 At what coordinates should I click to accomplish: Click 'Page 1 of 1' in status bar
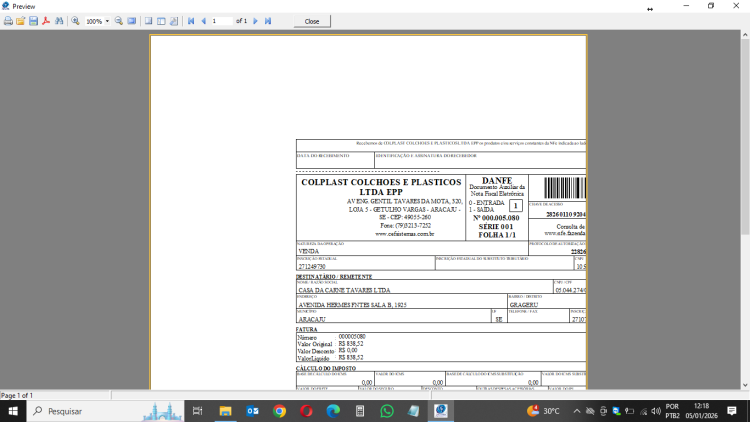pos(17,395)
